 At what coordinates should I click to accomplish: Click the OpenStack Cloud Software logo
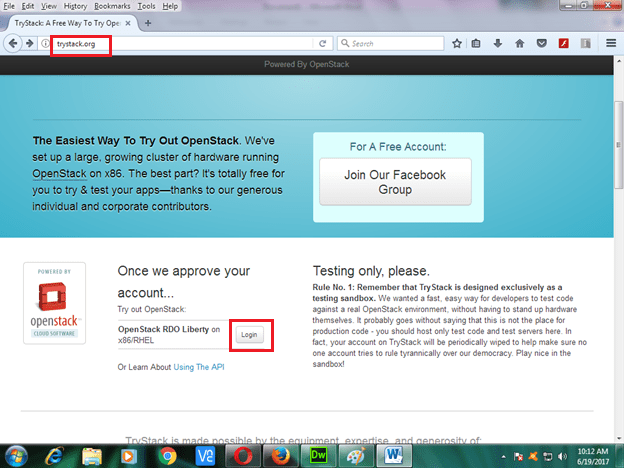(x=55, y=303)
